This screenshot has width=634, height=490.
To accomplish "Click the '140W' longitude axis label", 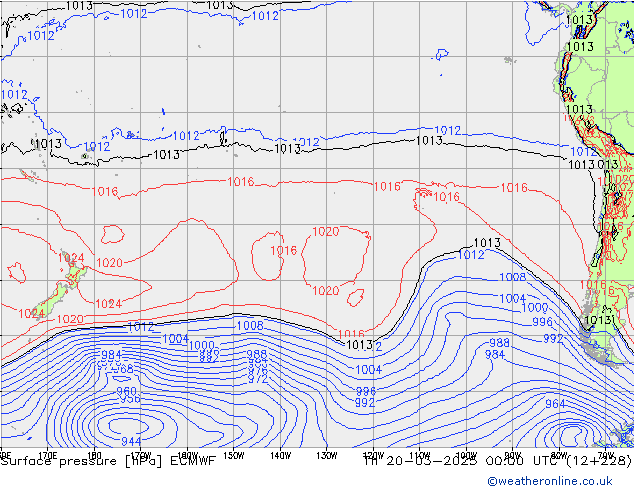I will click(280, 455).
